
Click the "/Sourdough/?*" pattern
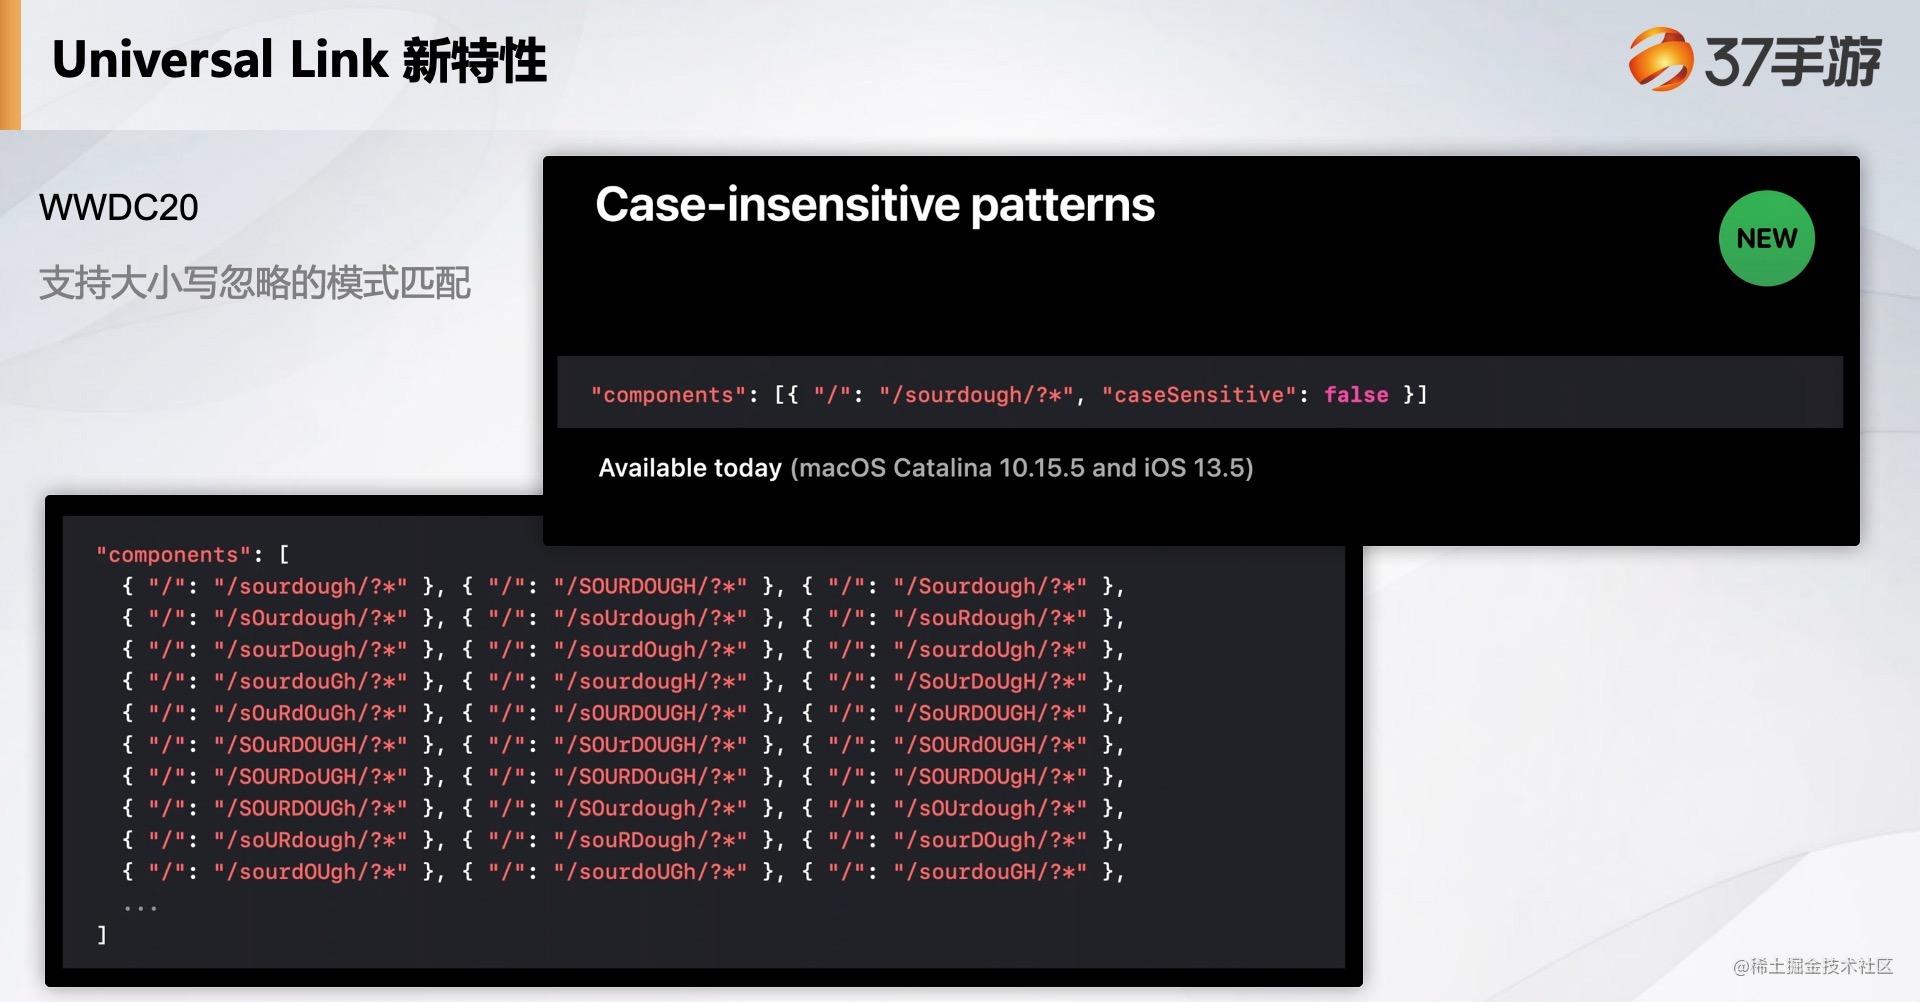[990, 586]
